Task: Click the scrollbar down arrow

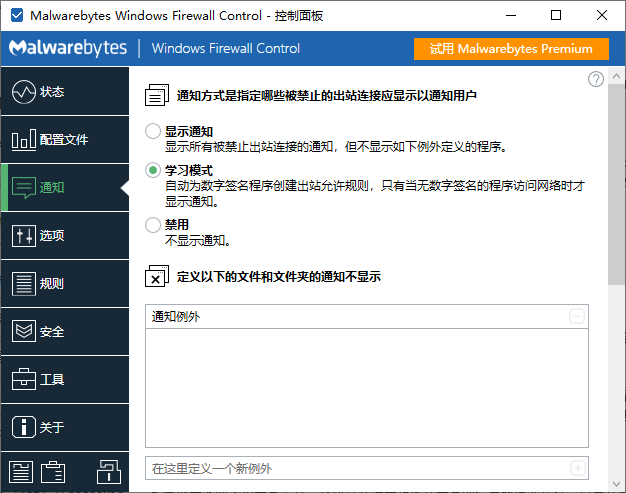Action: point(616,484)
